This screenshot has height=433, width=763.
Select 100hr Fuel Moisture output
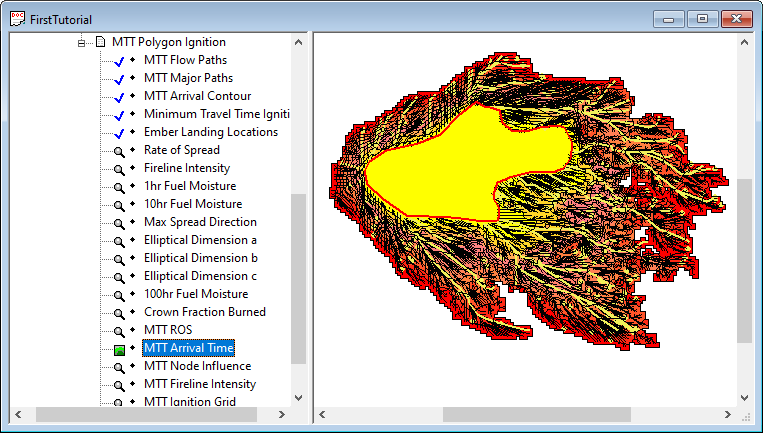pos(196,294)
